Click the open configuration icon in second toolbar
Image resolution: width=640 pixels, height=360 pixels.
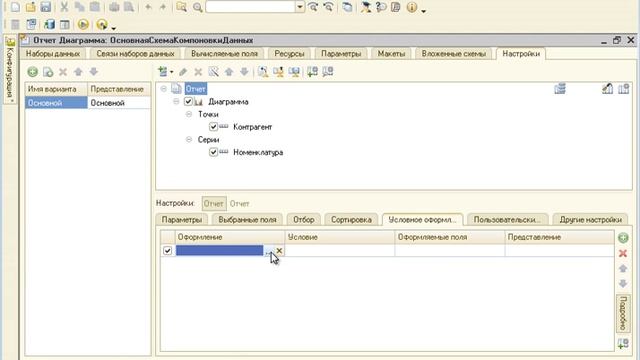(x=31, y=24)
